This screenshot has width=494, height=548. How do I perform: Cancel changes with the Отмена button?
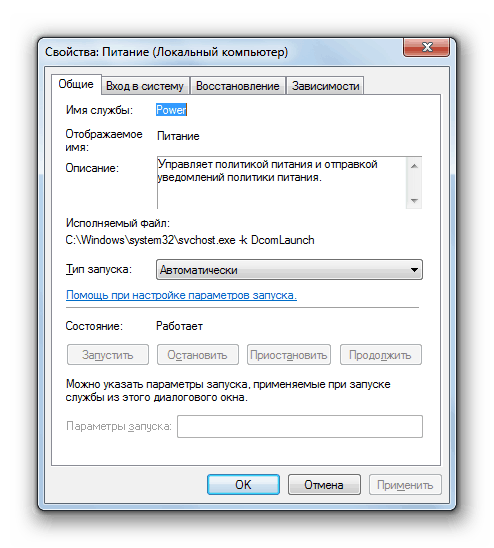pos(324,485)
